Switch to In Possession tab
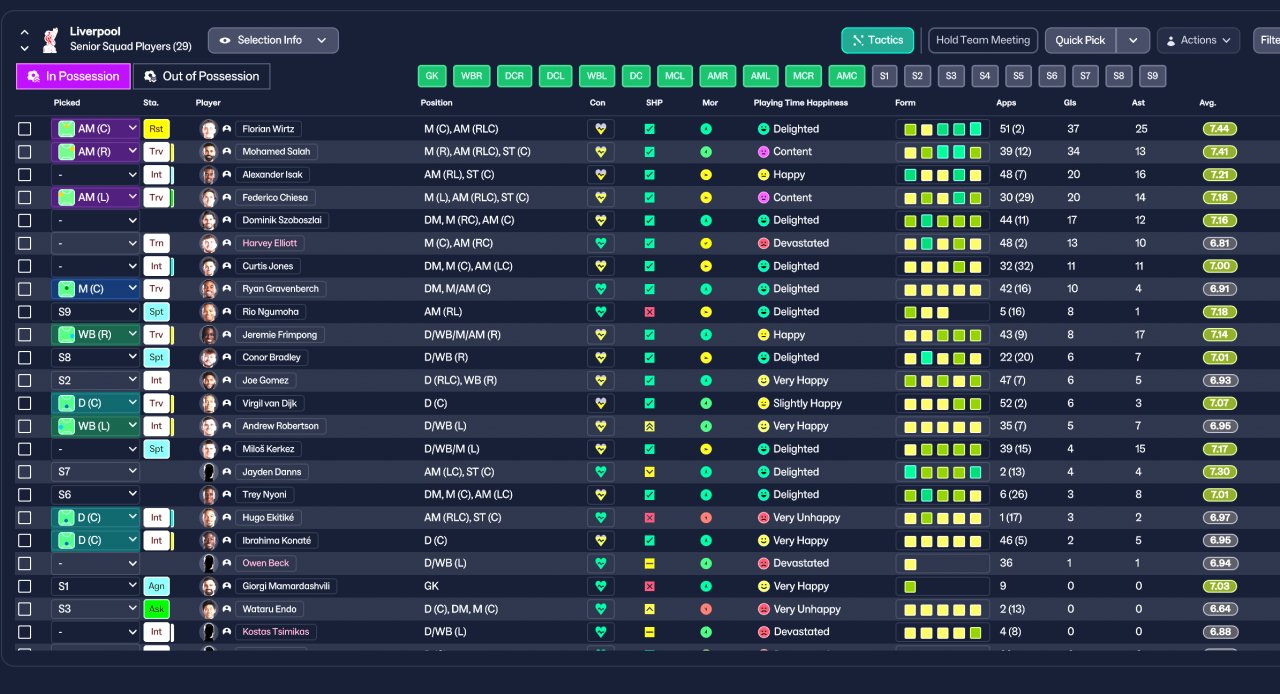Image resolution: width=1280 pixels, height=694 pixels. [73, 76]
